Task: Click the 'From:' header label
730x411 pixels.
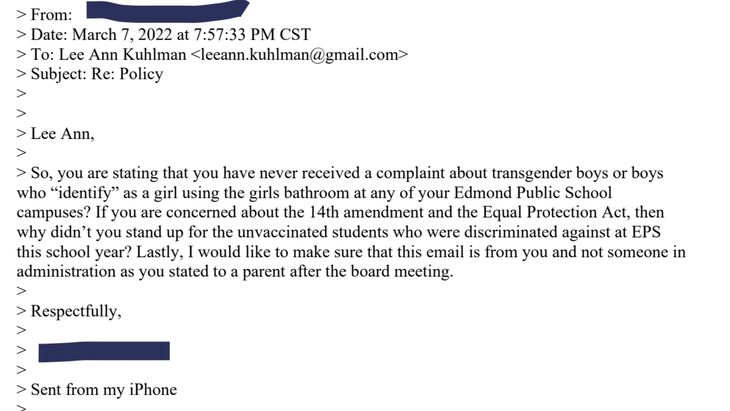Action: [51, 15]
